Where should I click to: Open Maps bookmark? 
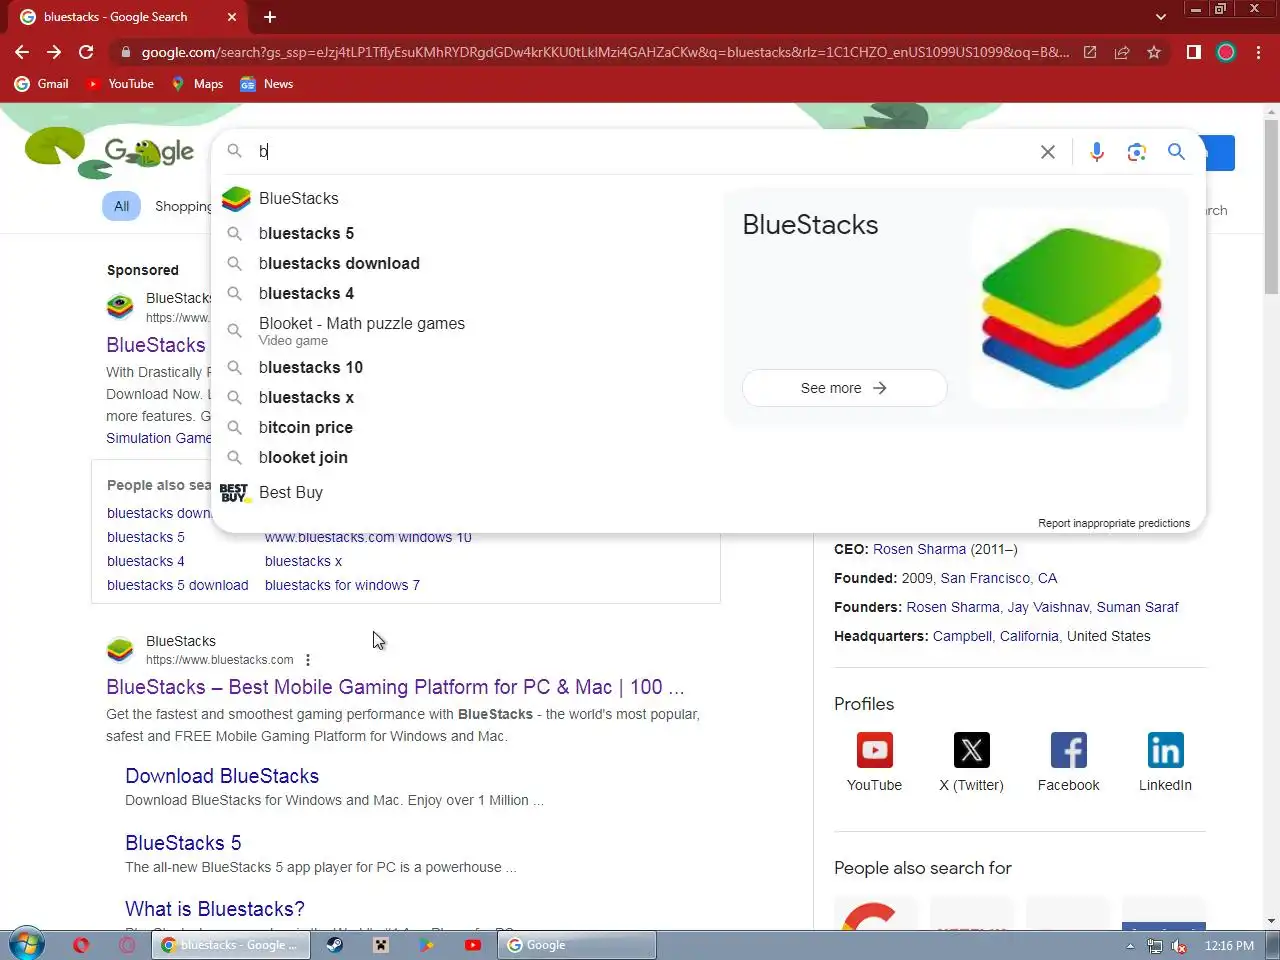(x=197, y=84)
